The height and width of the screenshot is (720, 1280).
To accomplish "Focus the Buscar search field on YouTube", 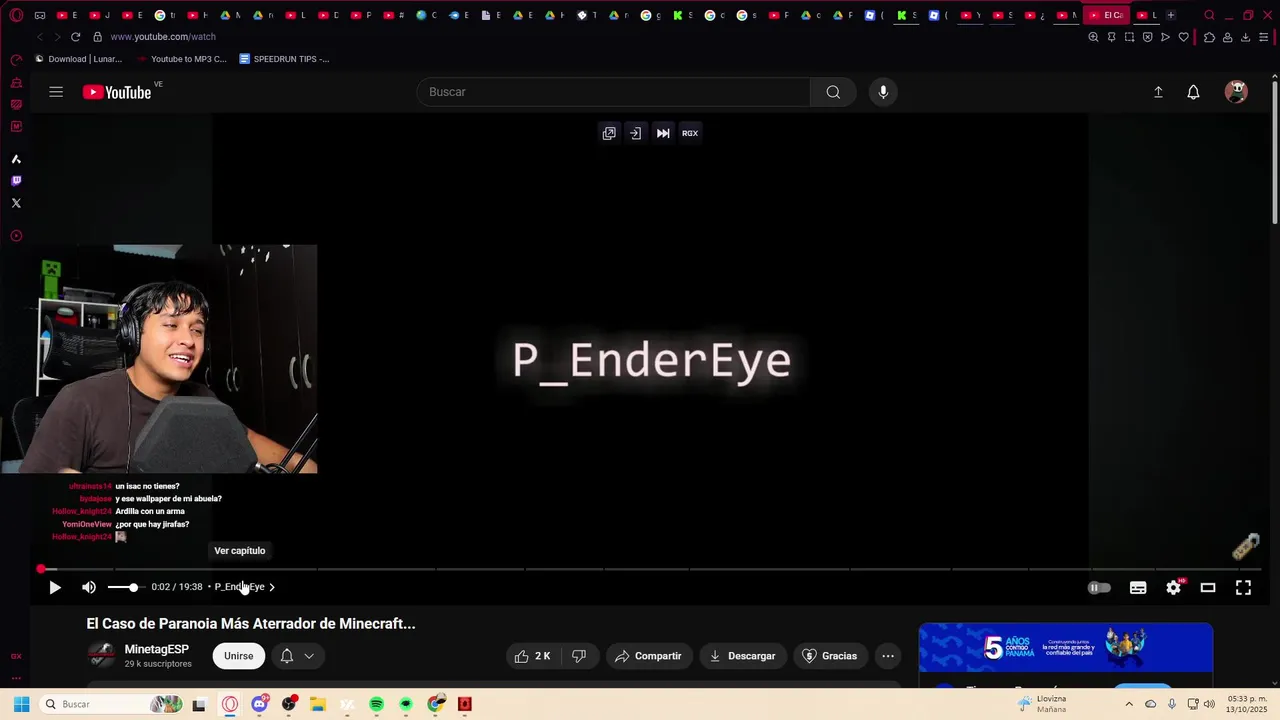I will tap(614, 92).
